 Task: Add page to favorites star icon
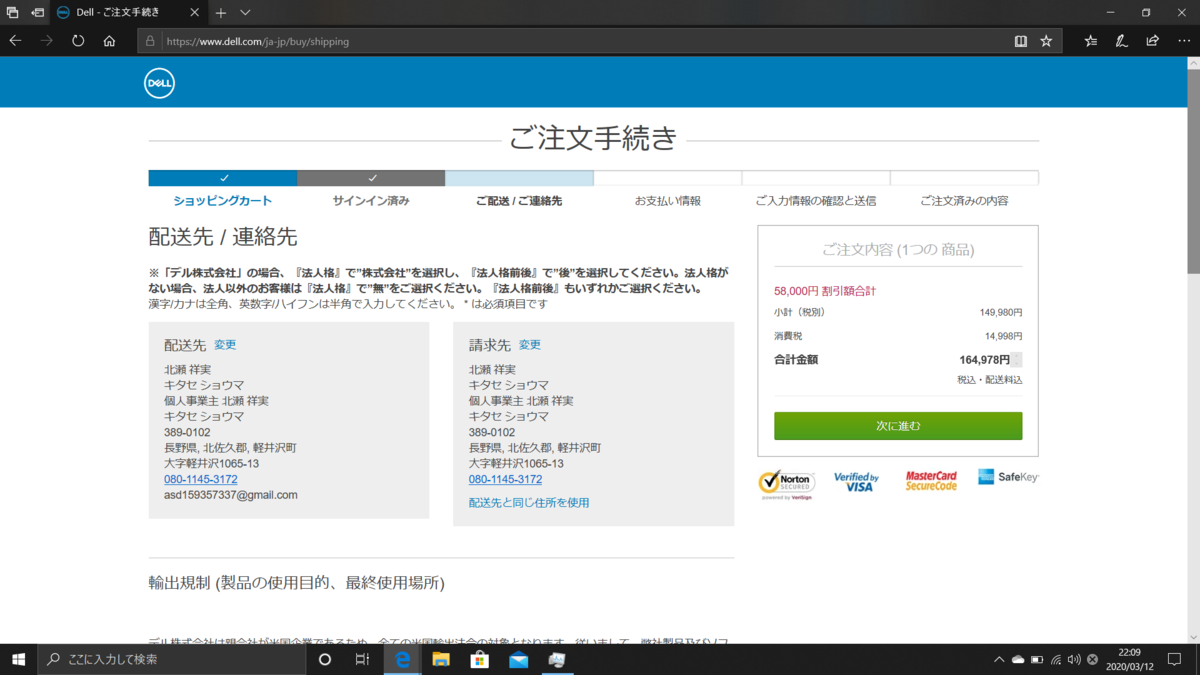tap(1046, 42)
